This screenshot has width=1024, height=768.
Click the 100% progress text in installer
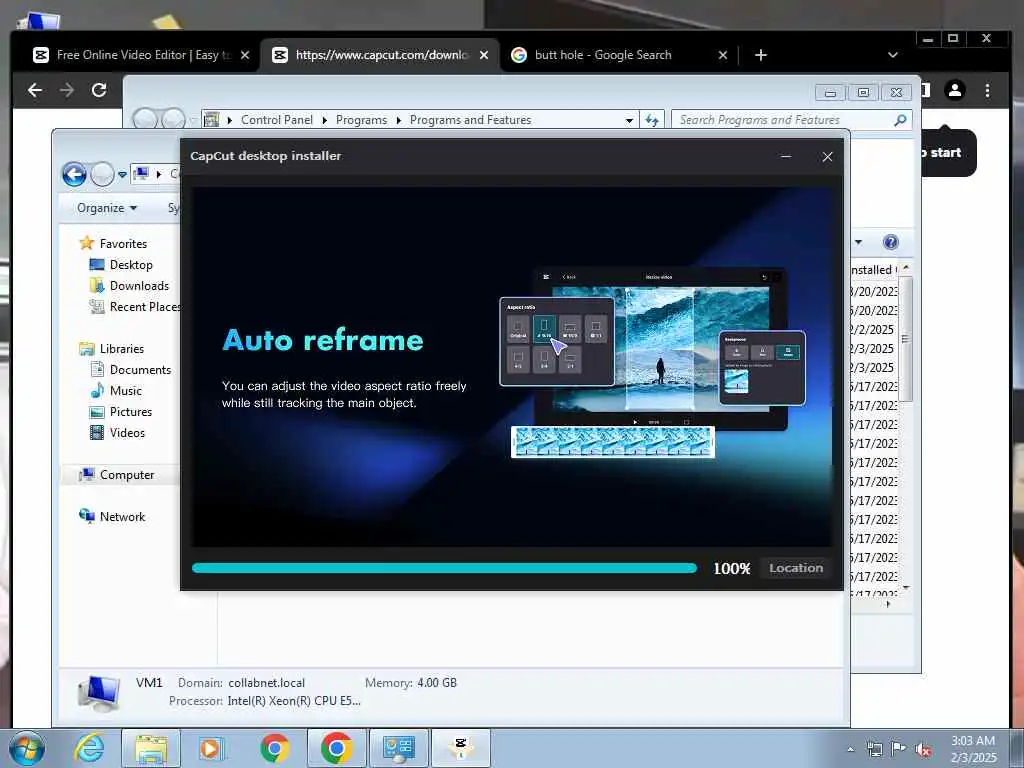point(731,569)
